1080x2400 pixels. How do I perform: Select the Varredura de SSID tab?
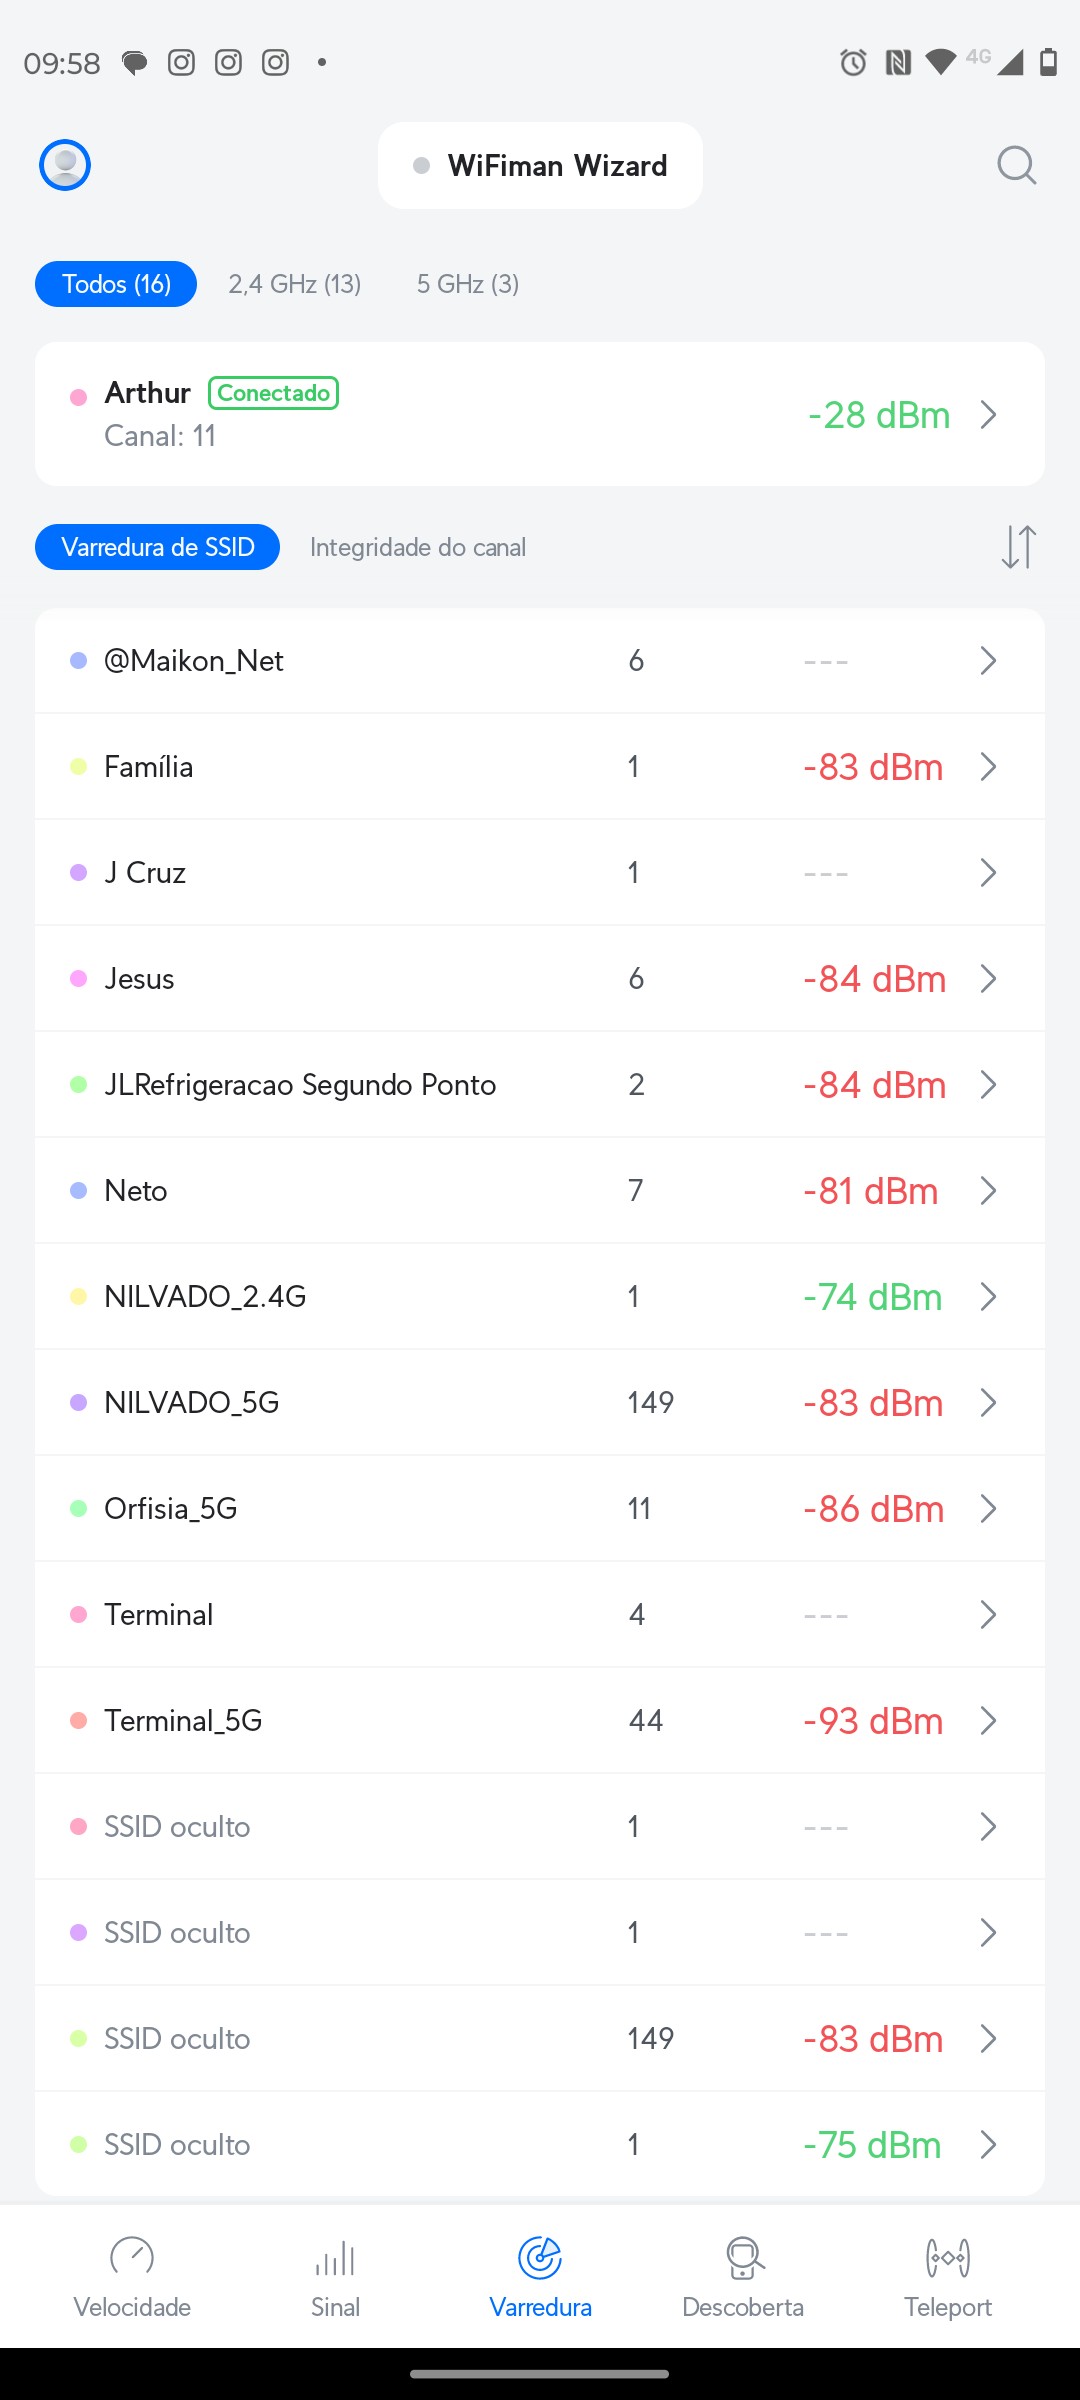157,547
